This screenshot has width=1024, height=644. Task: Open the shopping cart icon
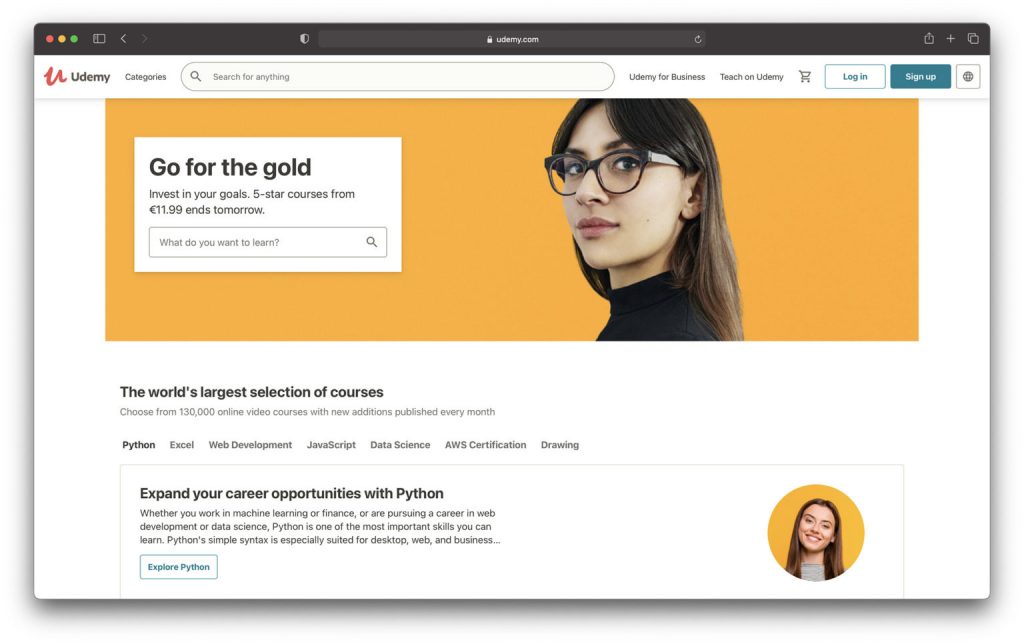click(805, 76)
